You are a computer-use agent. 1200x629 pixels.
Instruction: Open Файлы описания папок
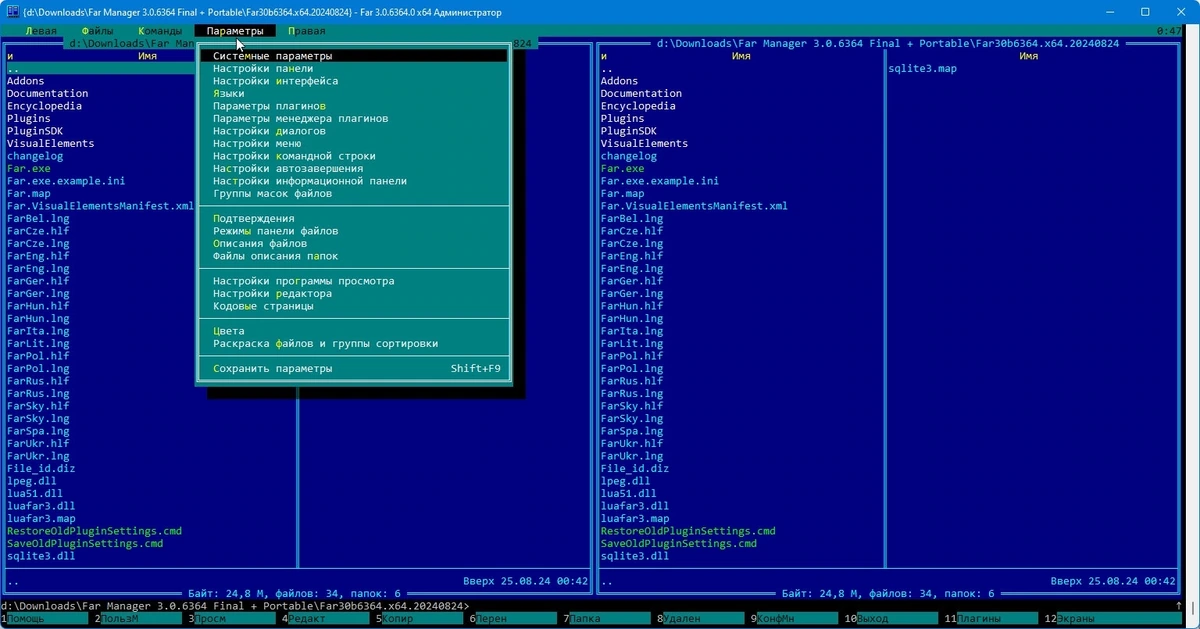pyautogui.click(x=355, y=256)
